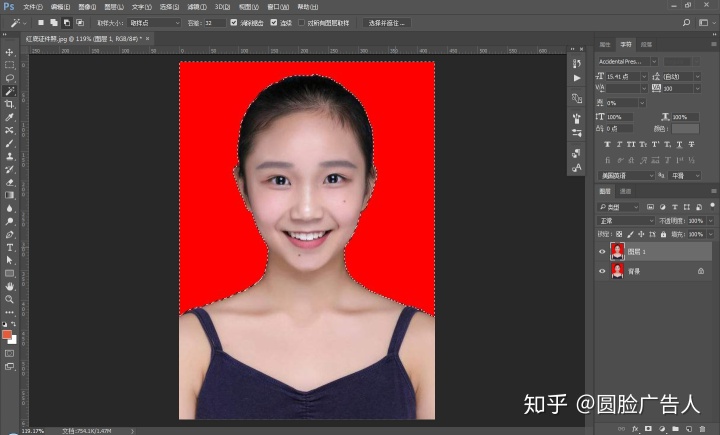Open the leading (自动) dropdown

tap(697, 76)
